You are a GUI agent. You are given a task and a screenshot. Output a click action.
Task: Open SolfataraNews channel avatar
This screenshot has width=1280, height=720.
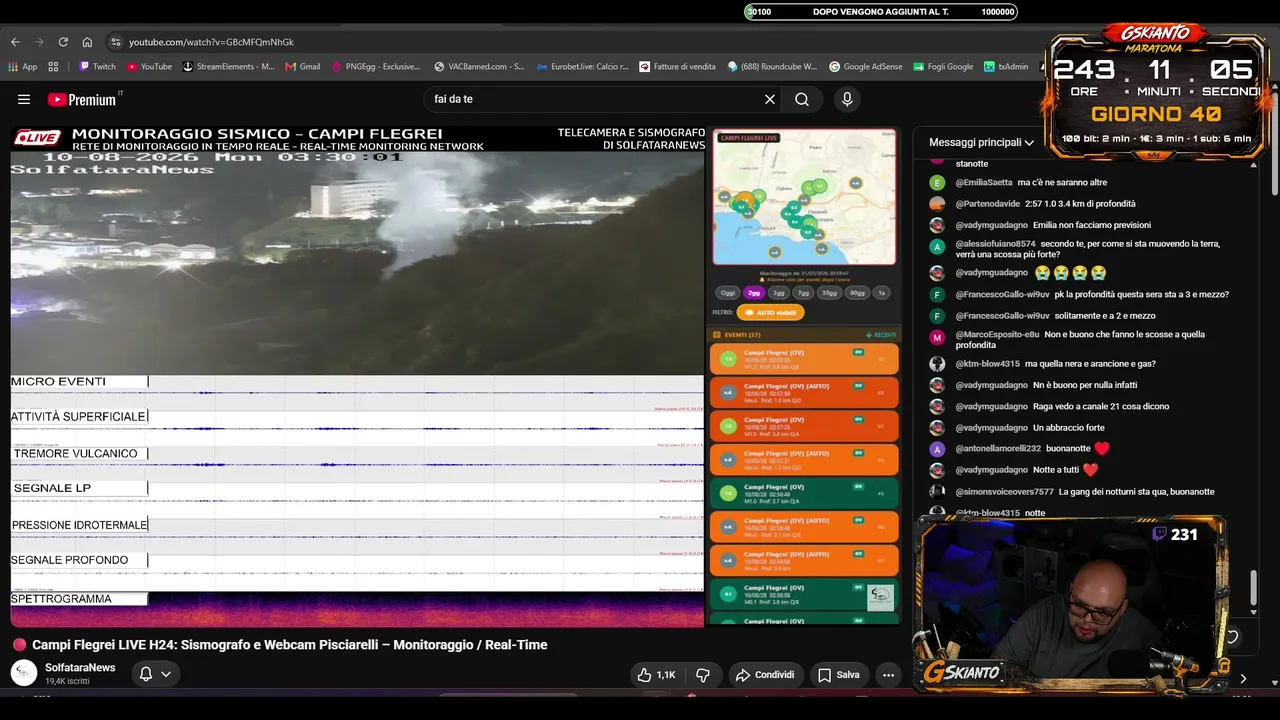point(24,673)
